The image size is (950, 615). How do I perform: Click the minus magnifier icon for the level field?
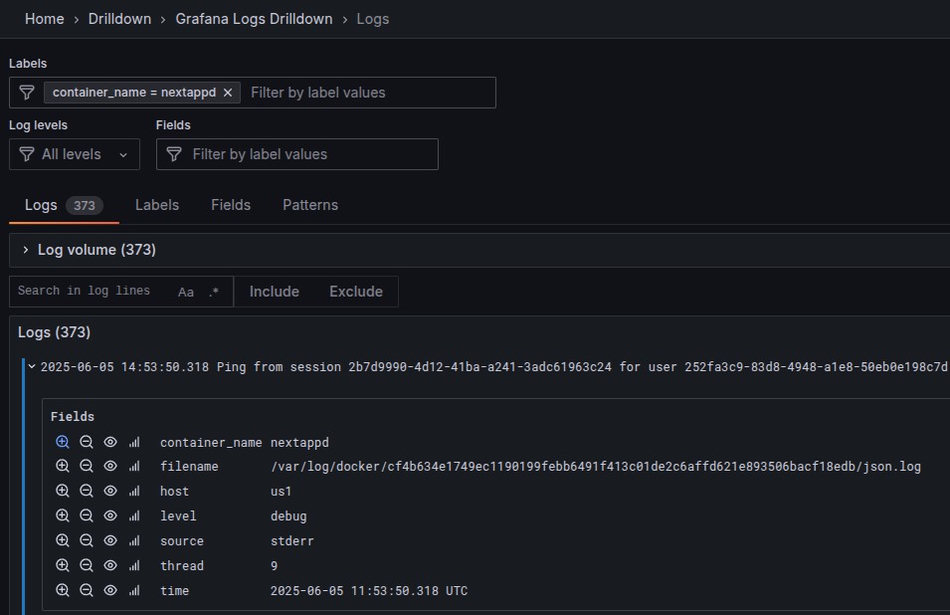[86, 516]
